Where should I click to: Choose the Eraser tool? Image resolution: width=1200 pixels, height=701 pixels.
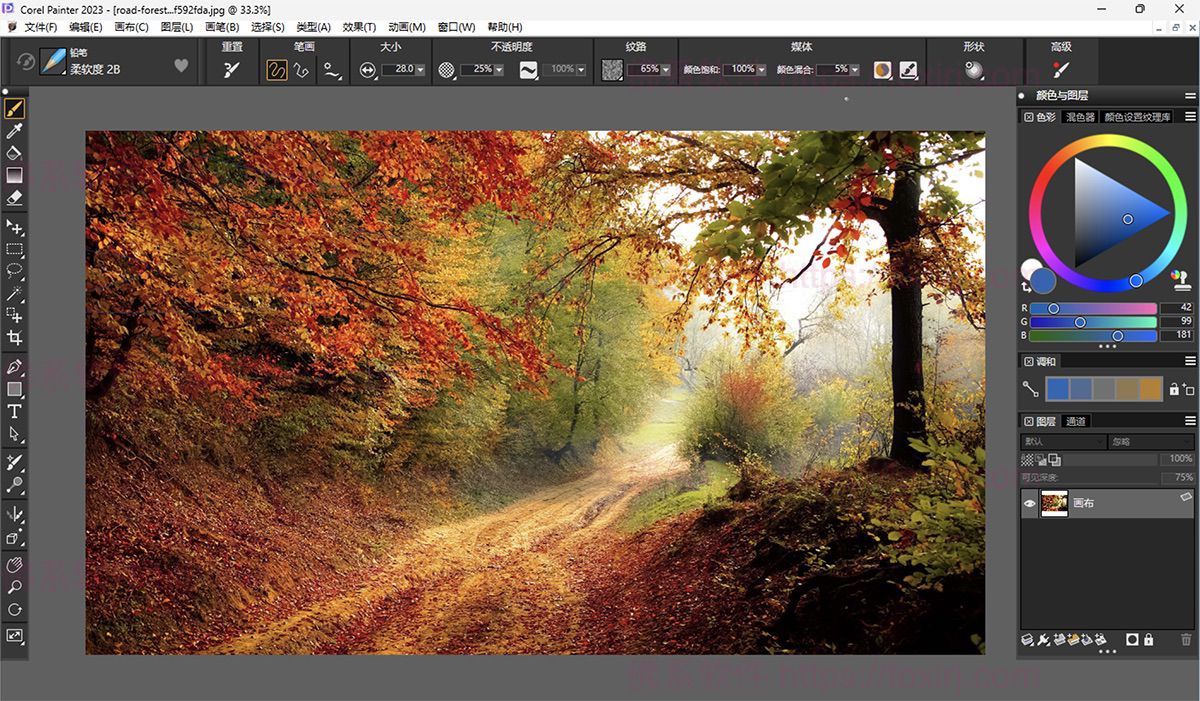(x=14, y=198)
